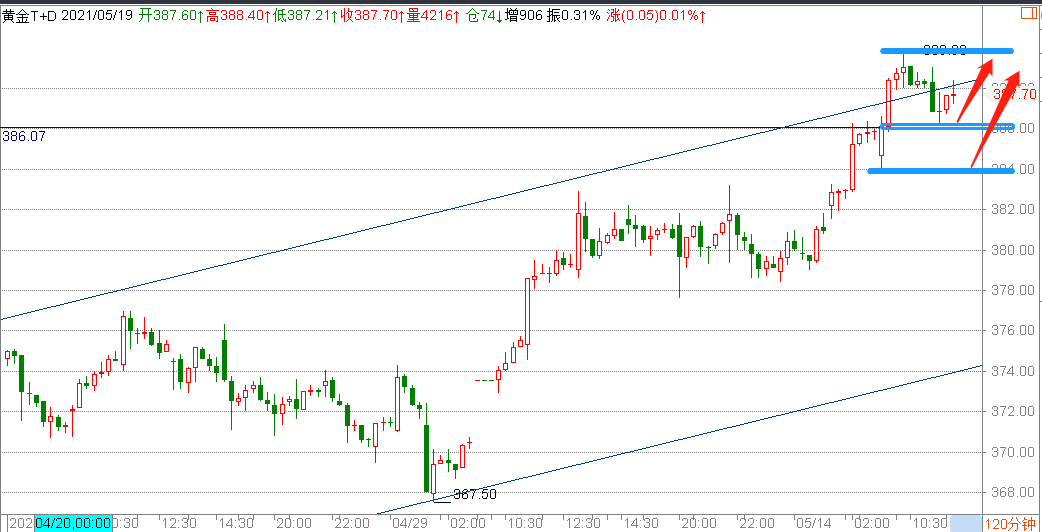This screenshot has height=532, width=1042.
Task: Click the 量4216 volume readout
Action: click(x=433, y=17)
